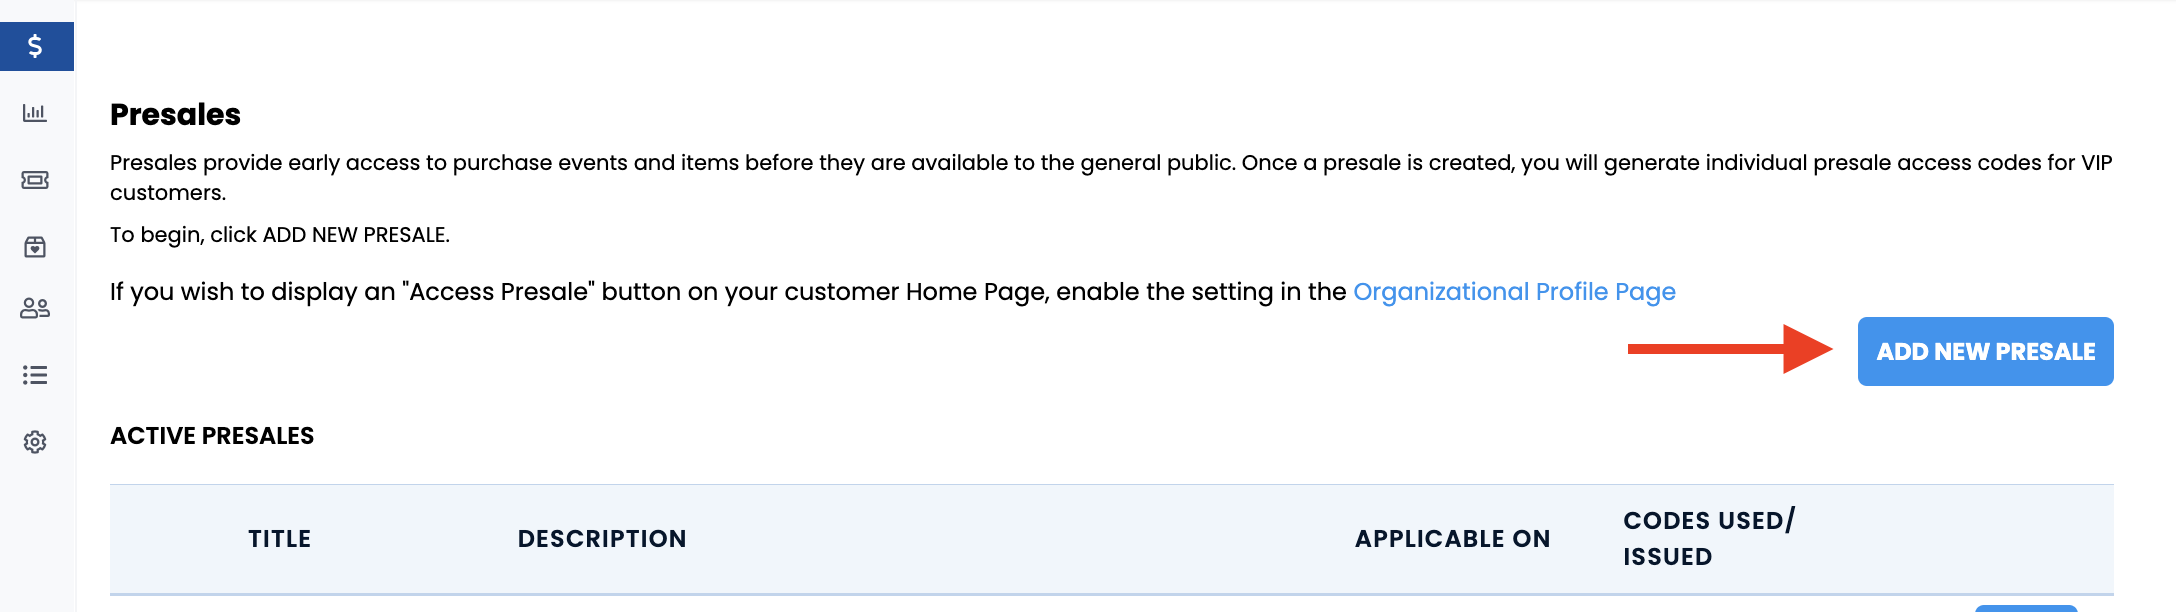
Task: Open the dollar sign sales section
Action: tap(36, 46)
